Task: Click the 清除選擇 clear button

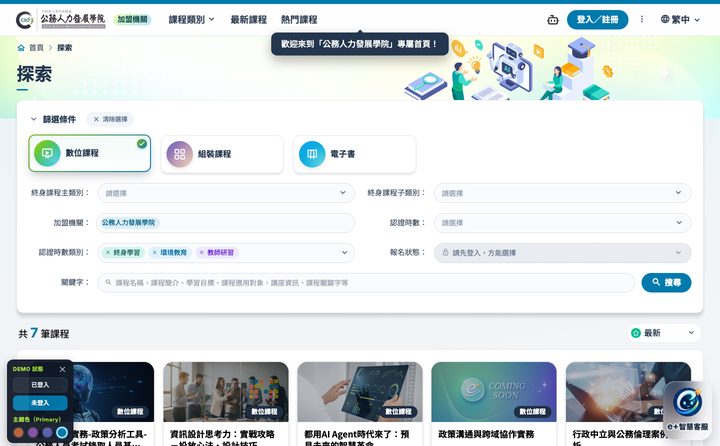Action: tap(110, 119)
